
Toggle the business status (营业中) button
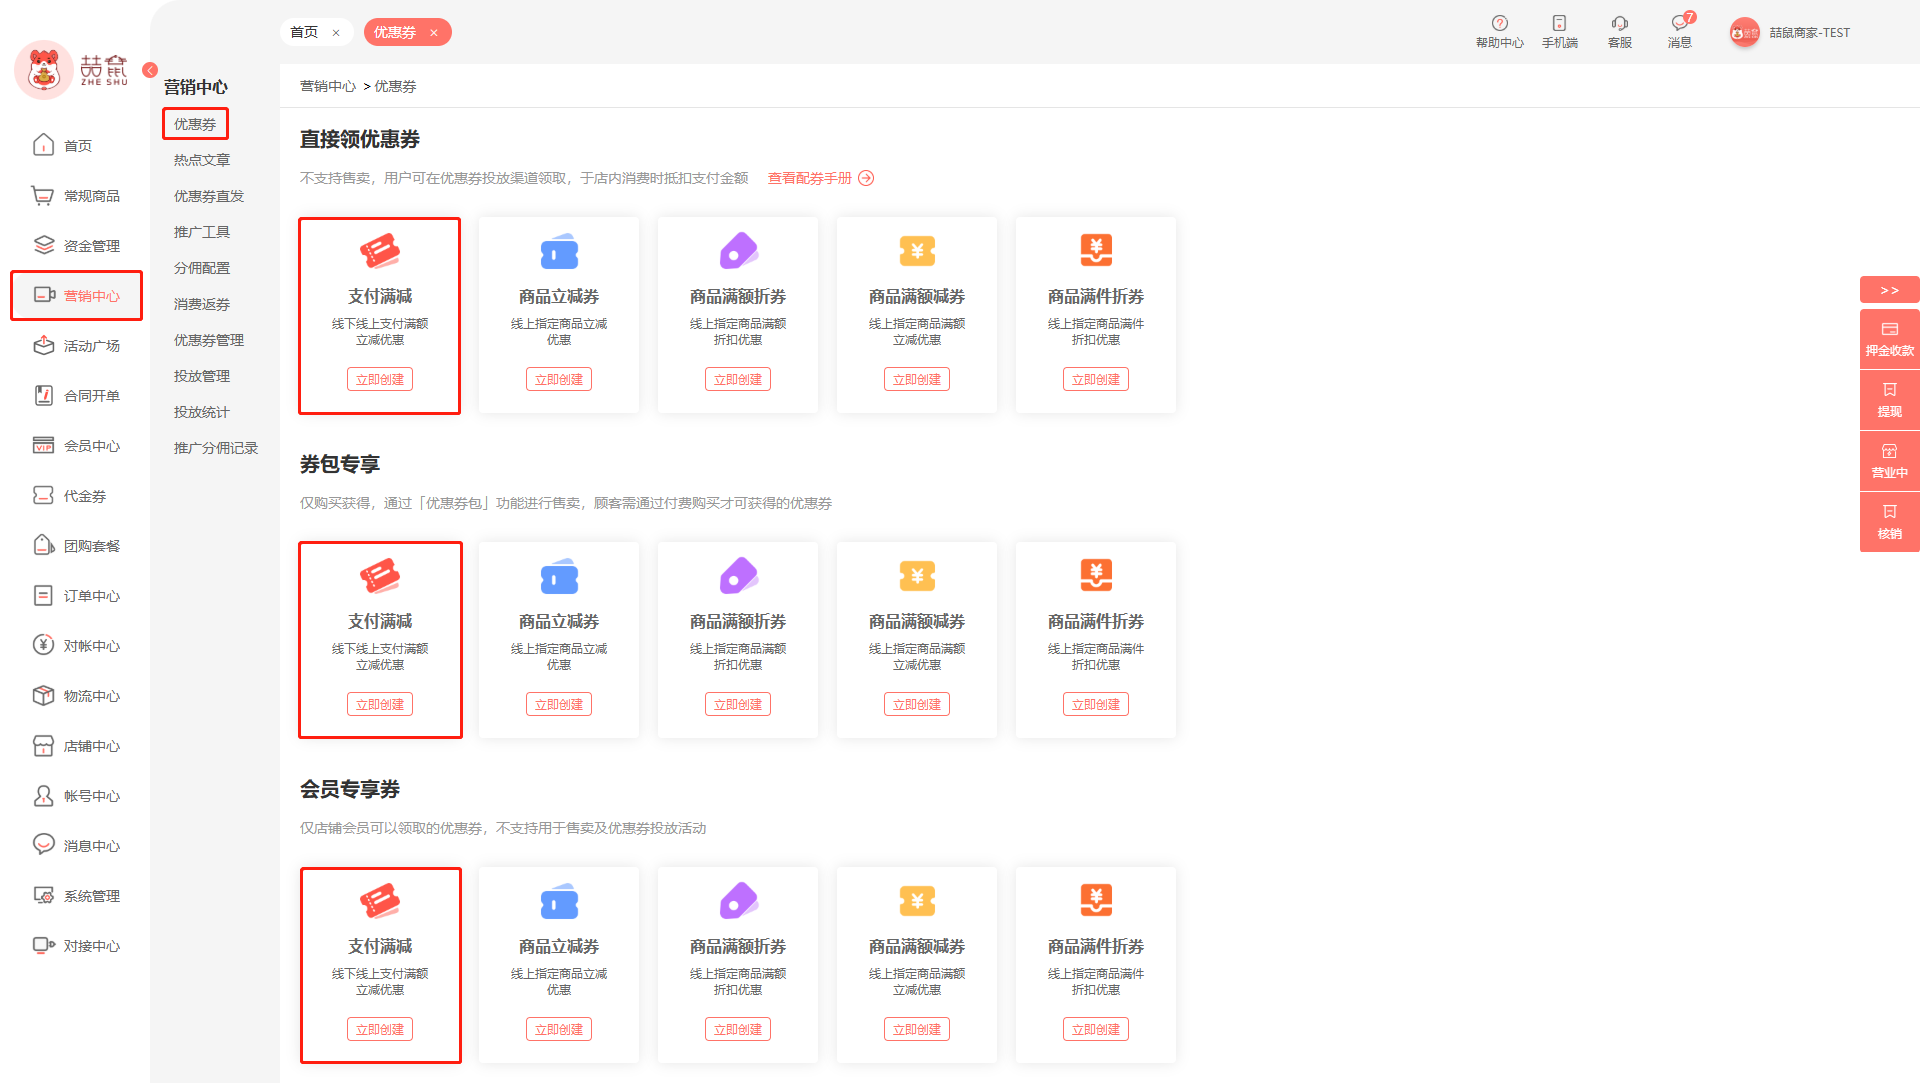pyautogui.click(x=1889, y=461)
